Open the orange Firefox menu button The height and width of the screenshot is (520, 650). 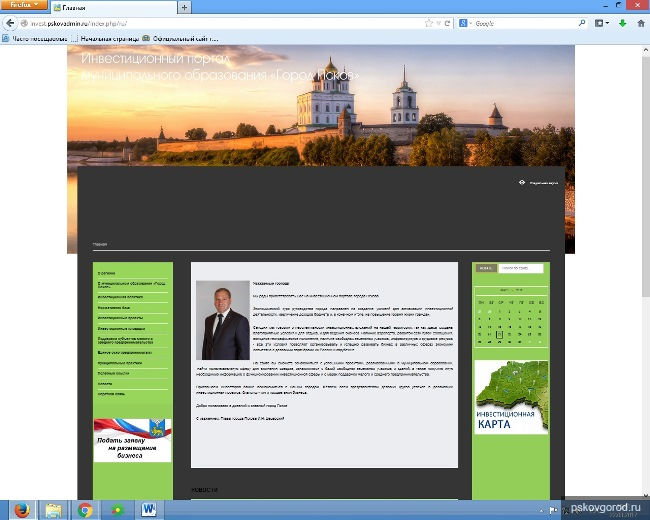24,5
